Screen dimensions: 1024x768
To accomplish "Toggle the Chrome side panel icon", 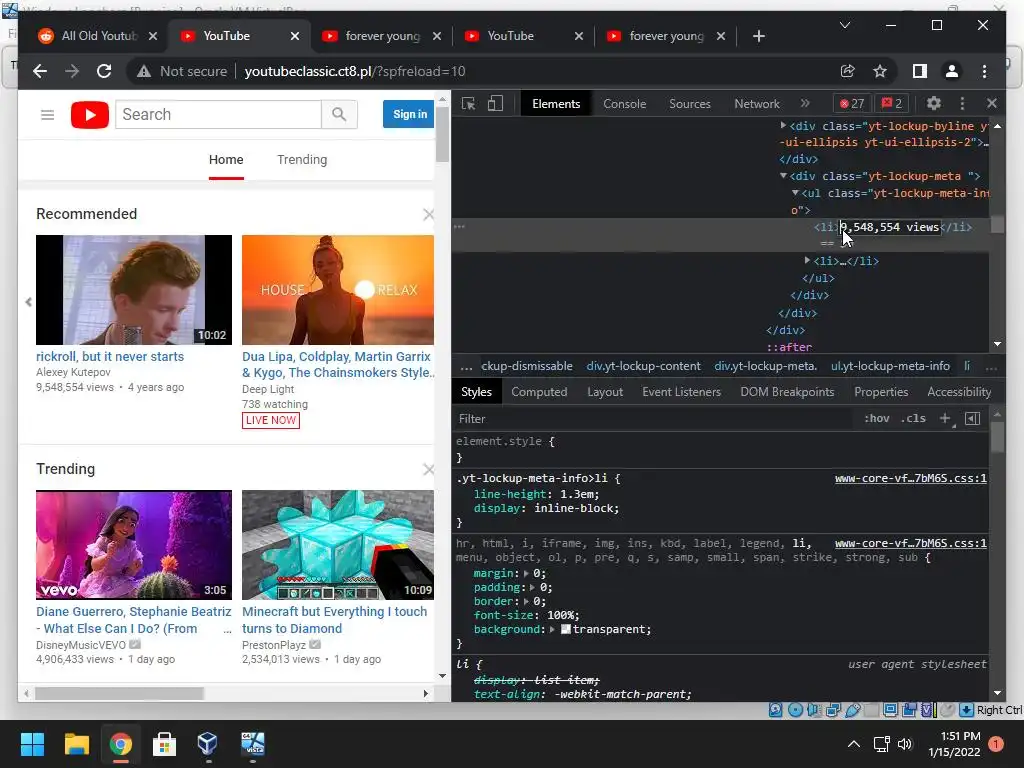I will 920,71.
